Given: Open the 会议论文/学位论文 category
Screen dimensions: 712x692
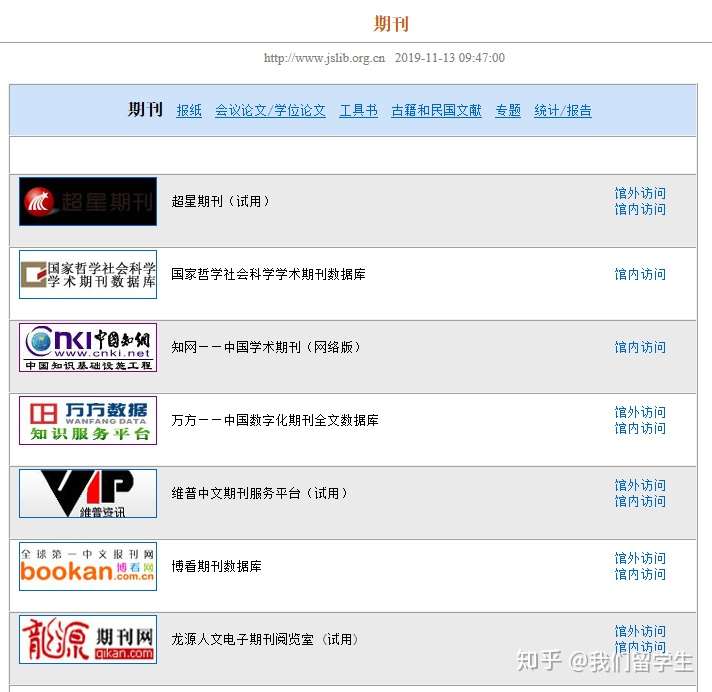Looking at the screenshot, I should click(270, 110).
